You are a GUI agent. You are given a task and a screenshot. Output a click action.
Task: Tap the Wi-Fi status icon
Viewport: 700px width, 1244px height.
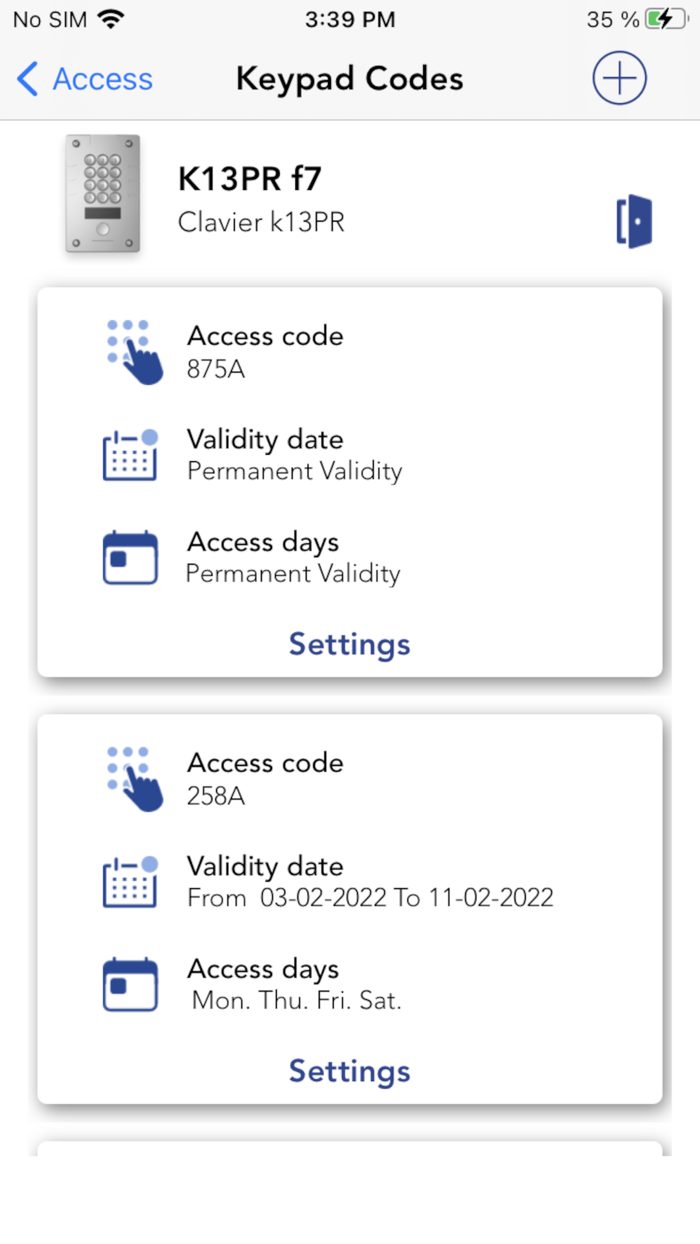click(108, 18)
